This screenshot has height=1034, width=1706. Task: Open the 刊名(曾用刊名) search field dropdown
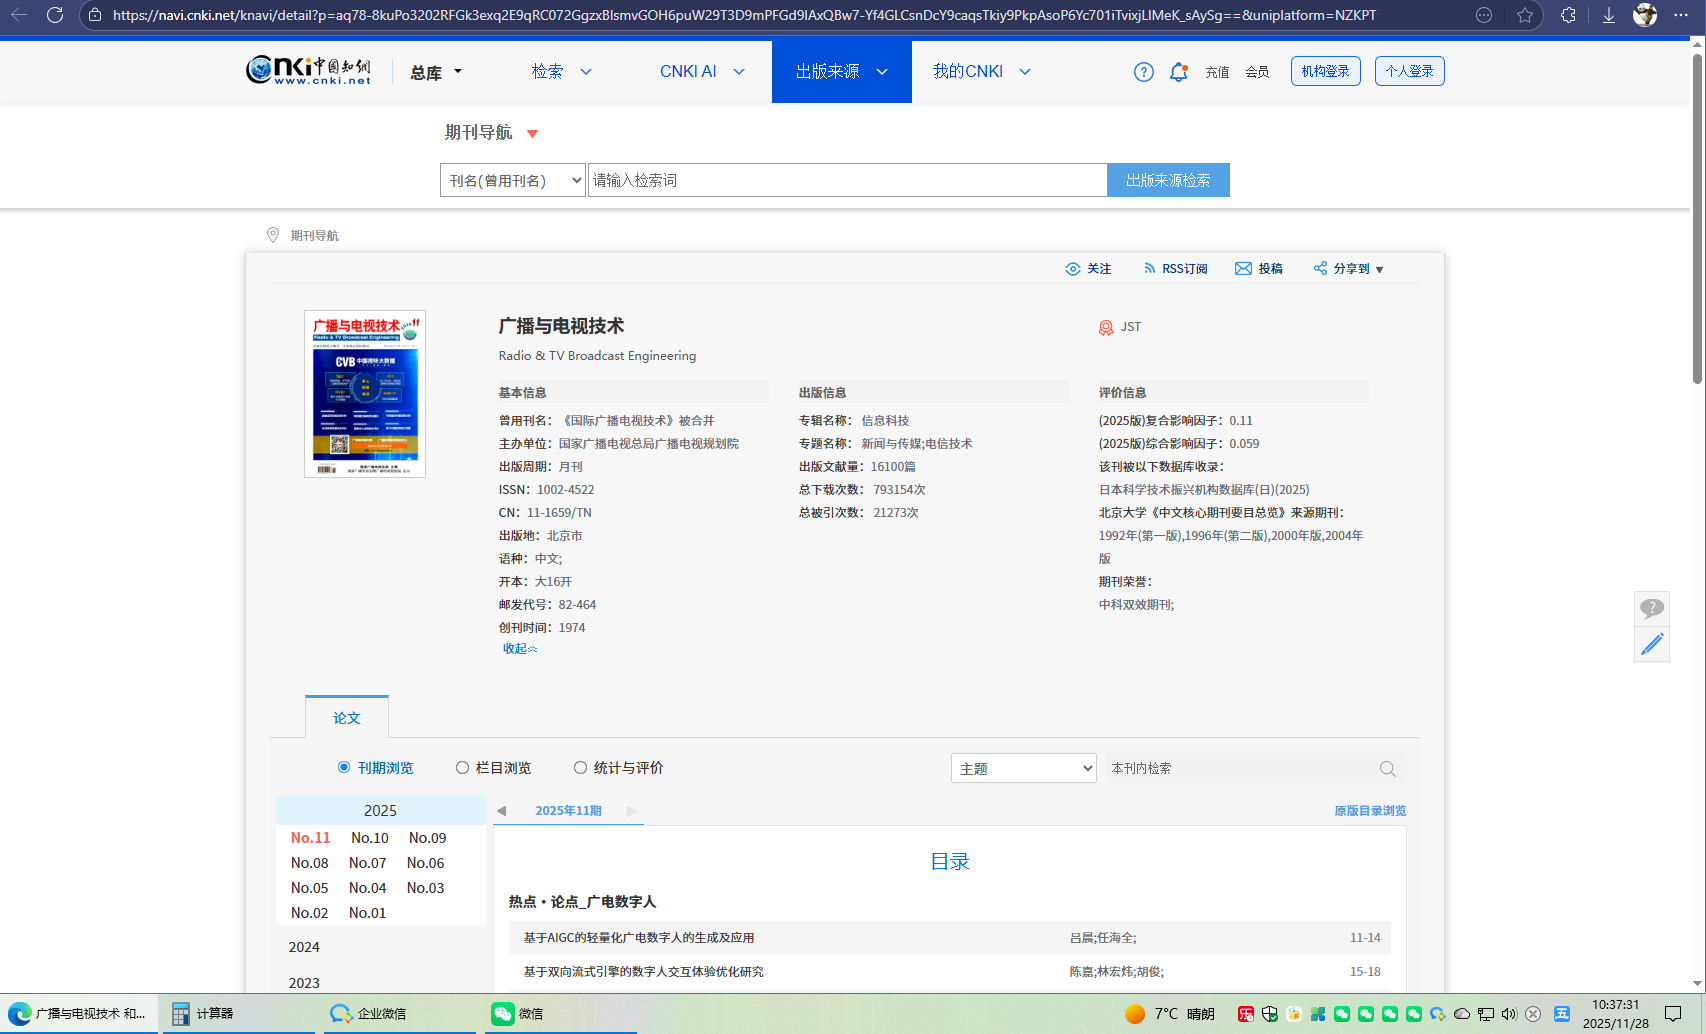[x=512, y=180]
